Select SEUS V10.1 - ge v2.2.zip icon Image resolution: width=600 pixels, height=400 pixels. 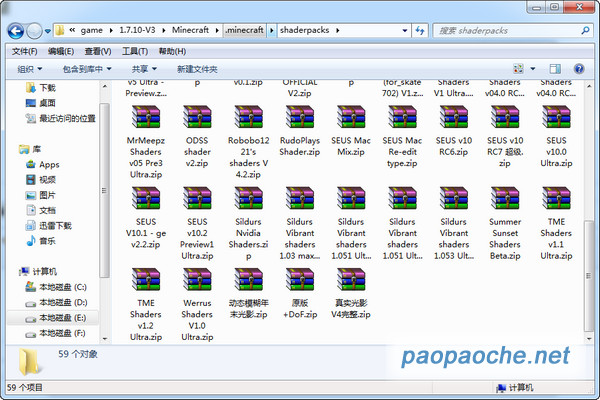146,198
